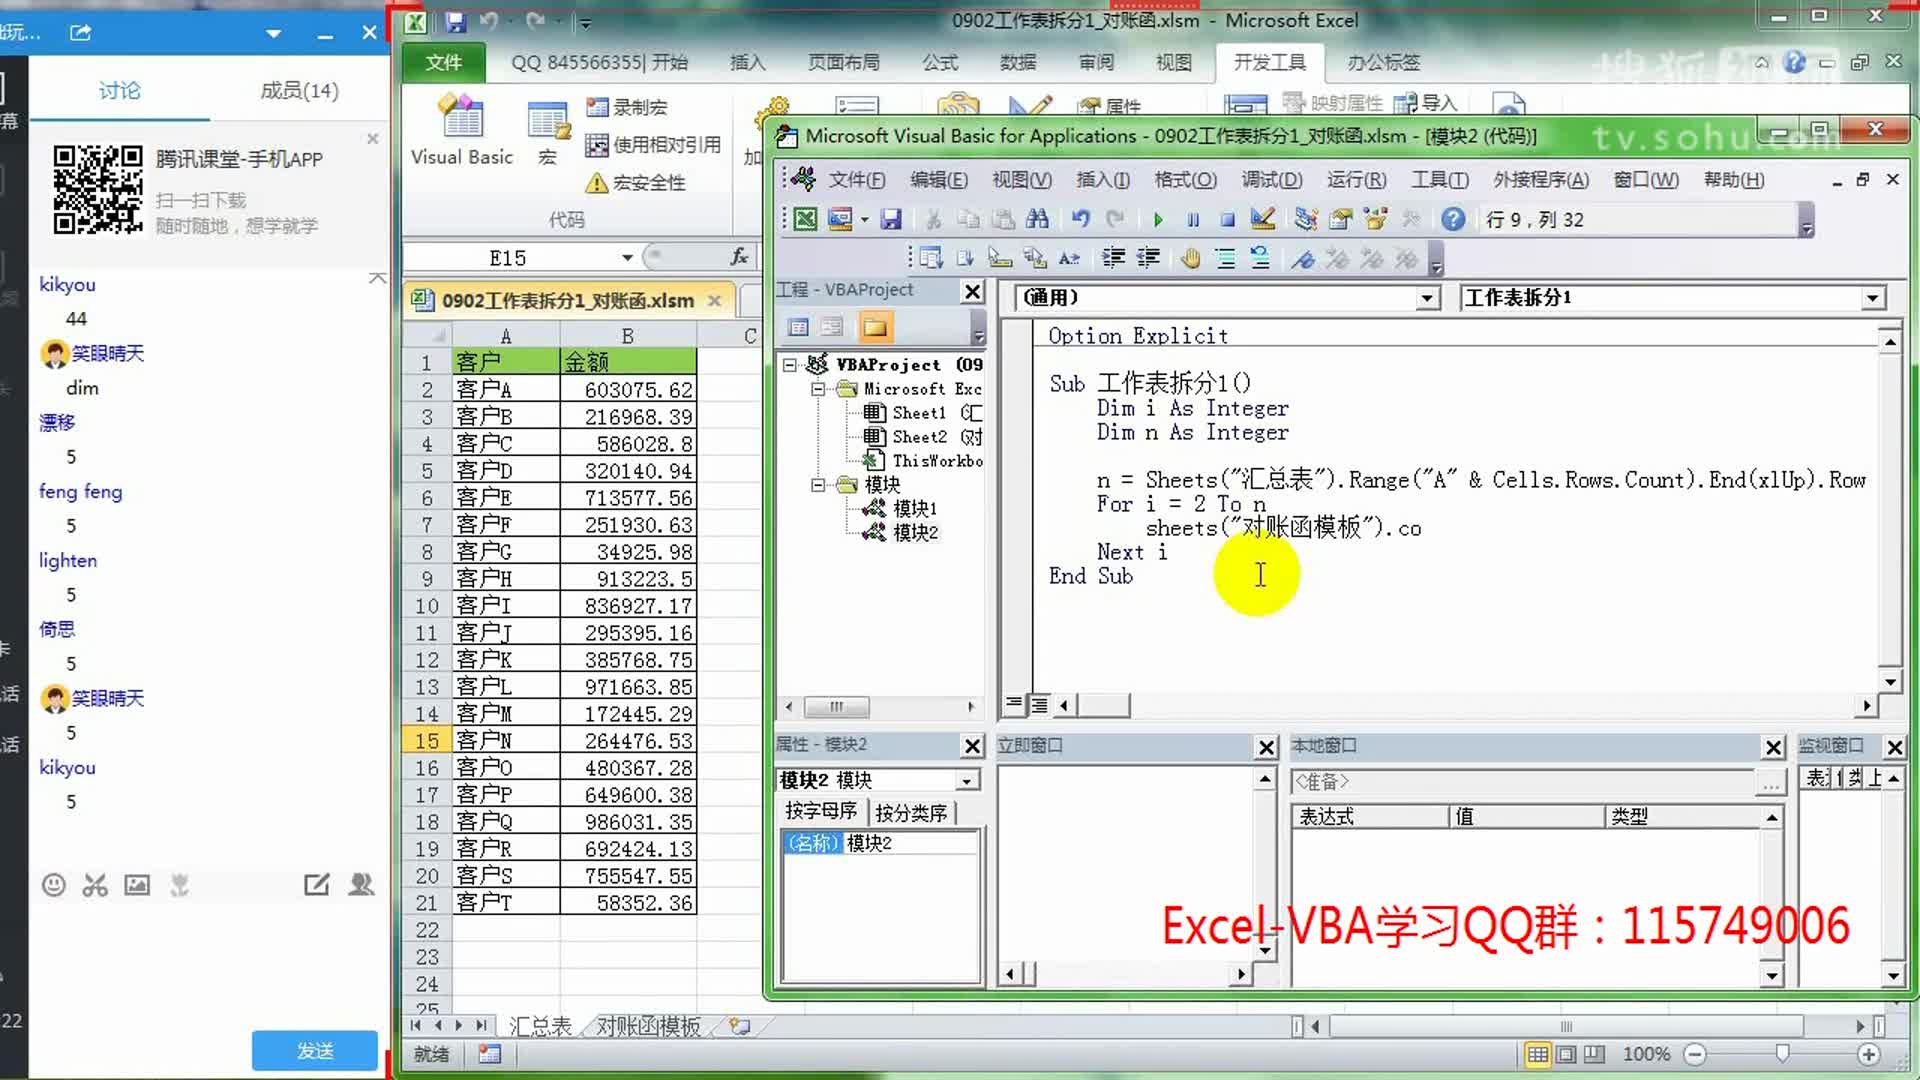Click the Find binoculars icon in VBA toolbar
Screen dimensions: 1920x1080
coord(1037,219)
